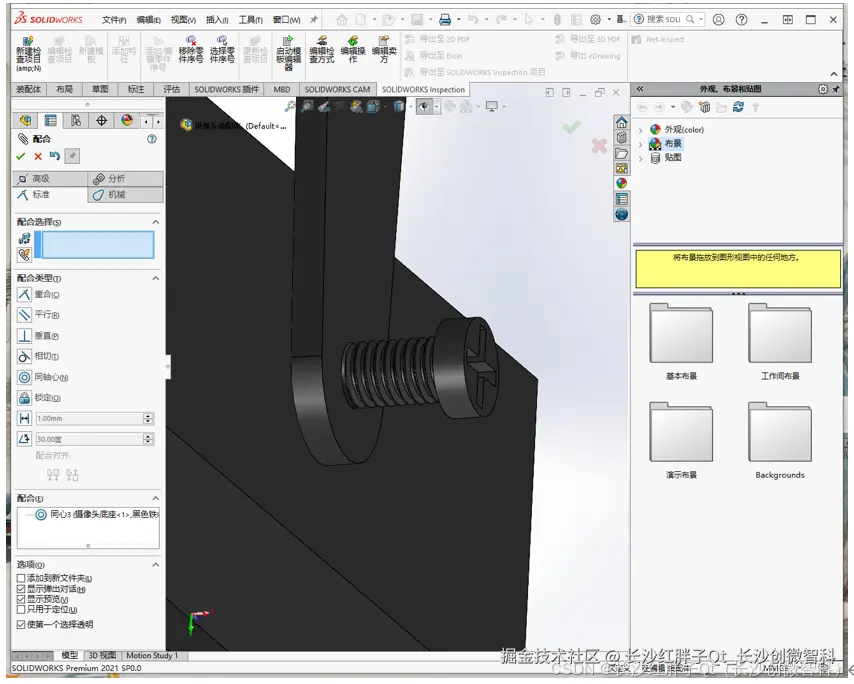
Task: Click multiple mate mode icon
Action: click(25, 254)
